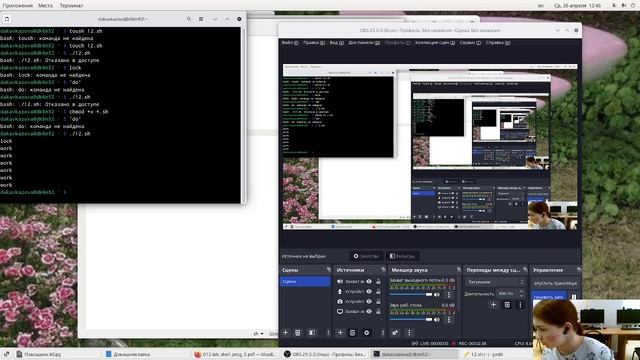Lock the first audio capture source
This screenshot has height=360, width=640.
click(x=378, y=281)
